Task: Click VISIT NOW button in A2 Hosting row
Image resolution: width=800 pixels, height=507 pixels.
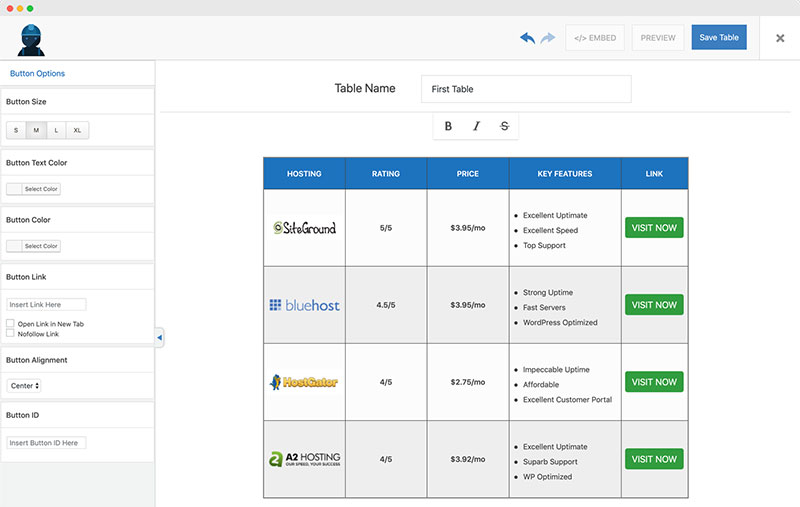Action: click(x=654, y=459)
